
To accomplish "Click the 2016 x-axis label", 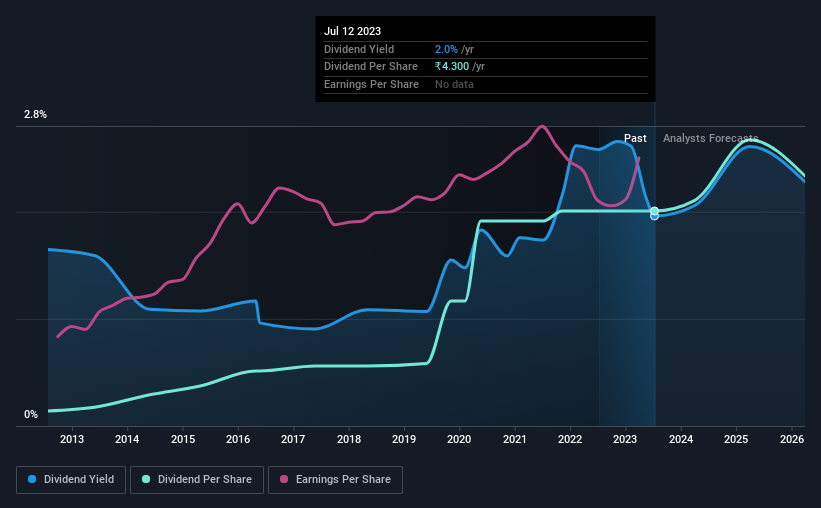I will coord(238,439).
